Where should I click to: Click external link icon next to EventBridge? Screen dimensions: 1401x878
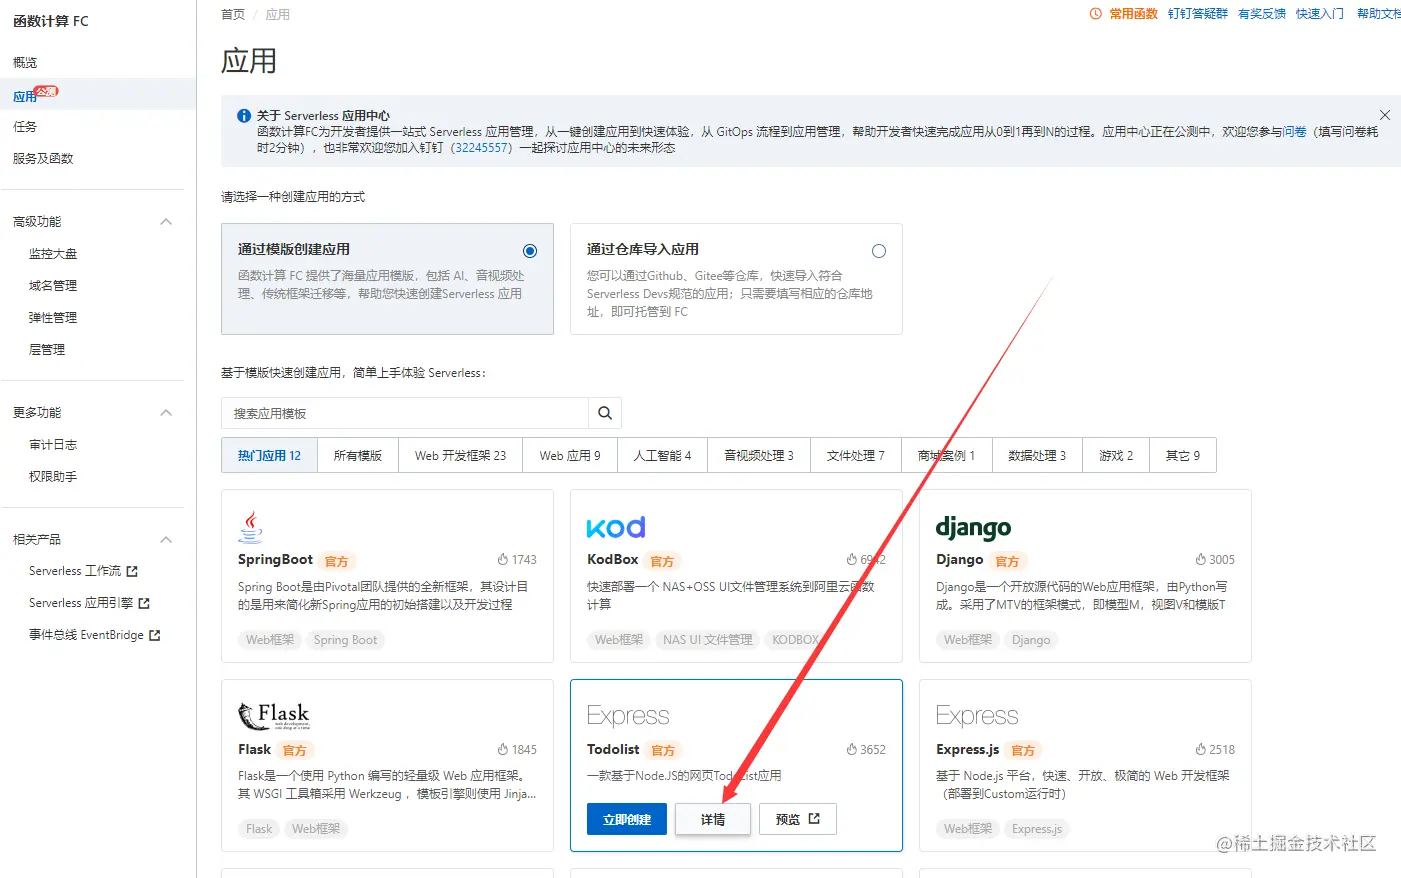click(155, 635)
